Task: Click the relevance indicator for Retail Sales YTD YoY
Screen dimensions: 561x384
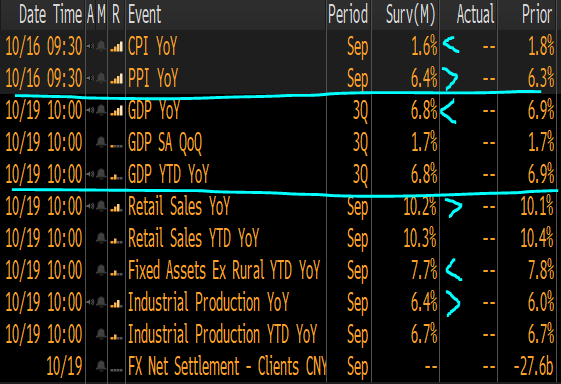Action: click(116, 241)
